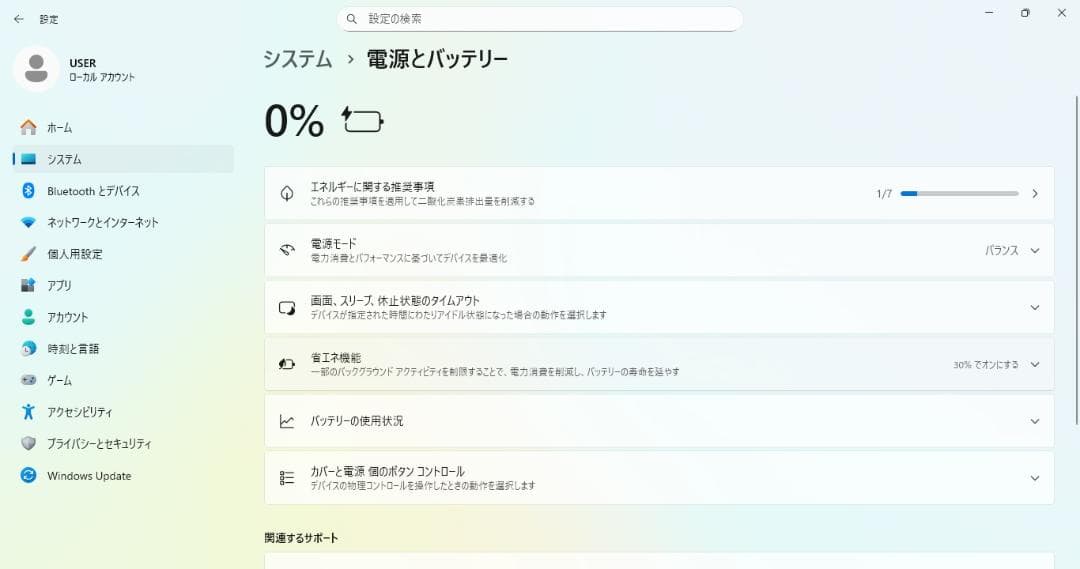Open the 電源モード balance dropdown
The height and width of the screenshot is (569, 1080).
point(1011,251)
